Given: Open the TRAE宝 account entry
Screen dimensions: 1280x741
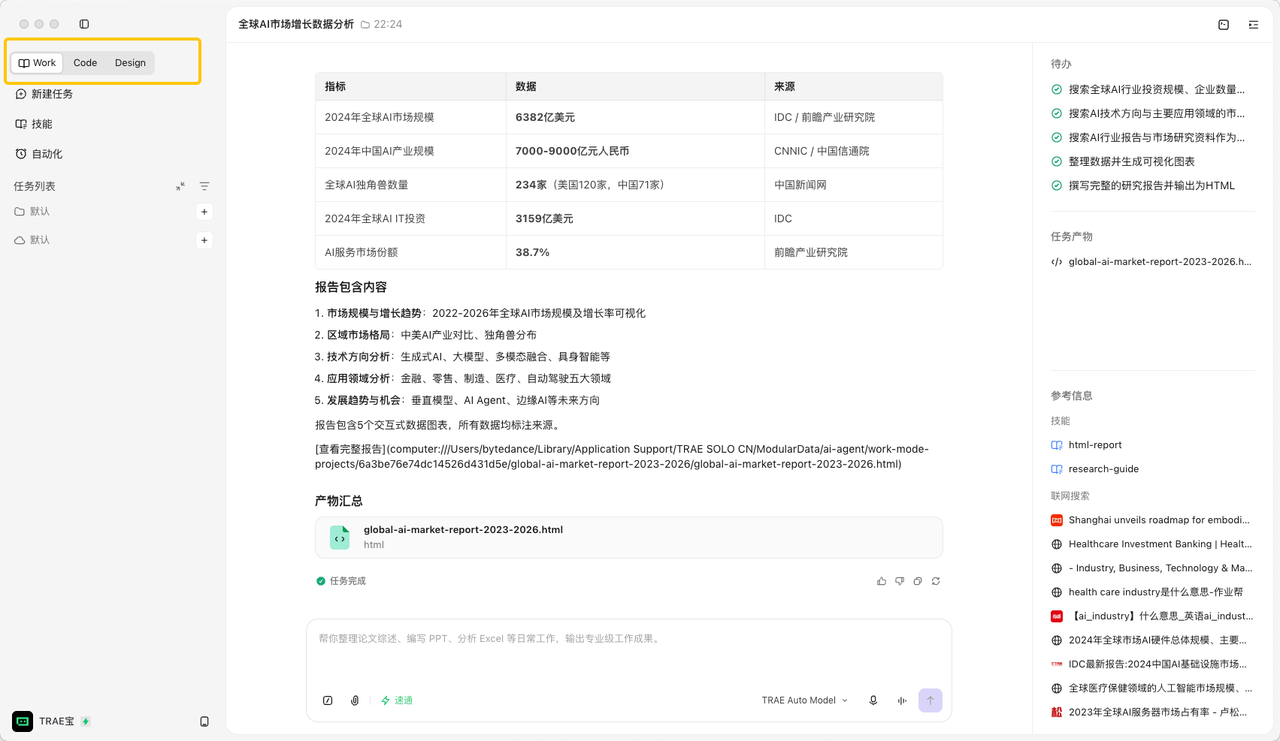Looking at the screenshot, I should point(51,721).
